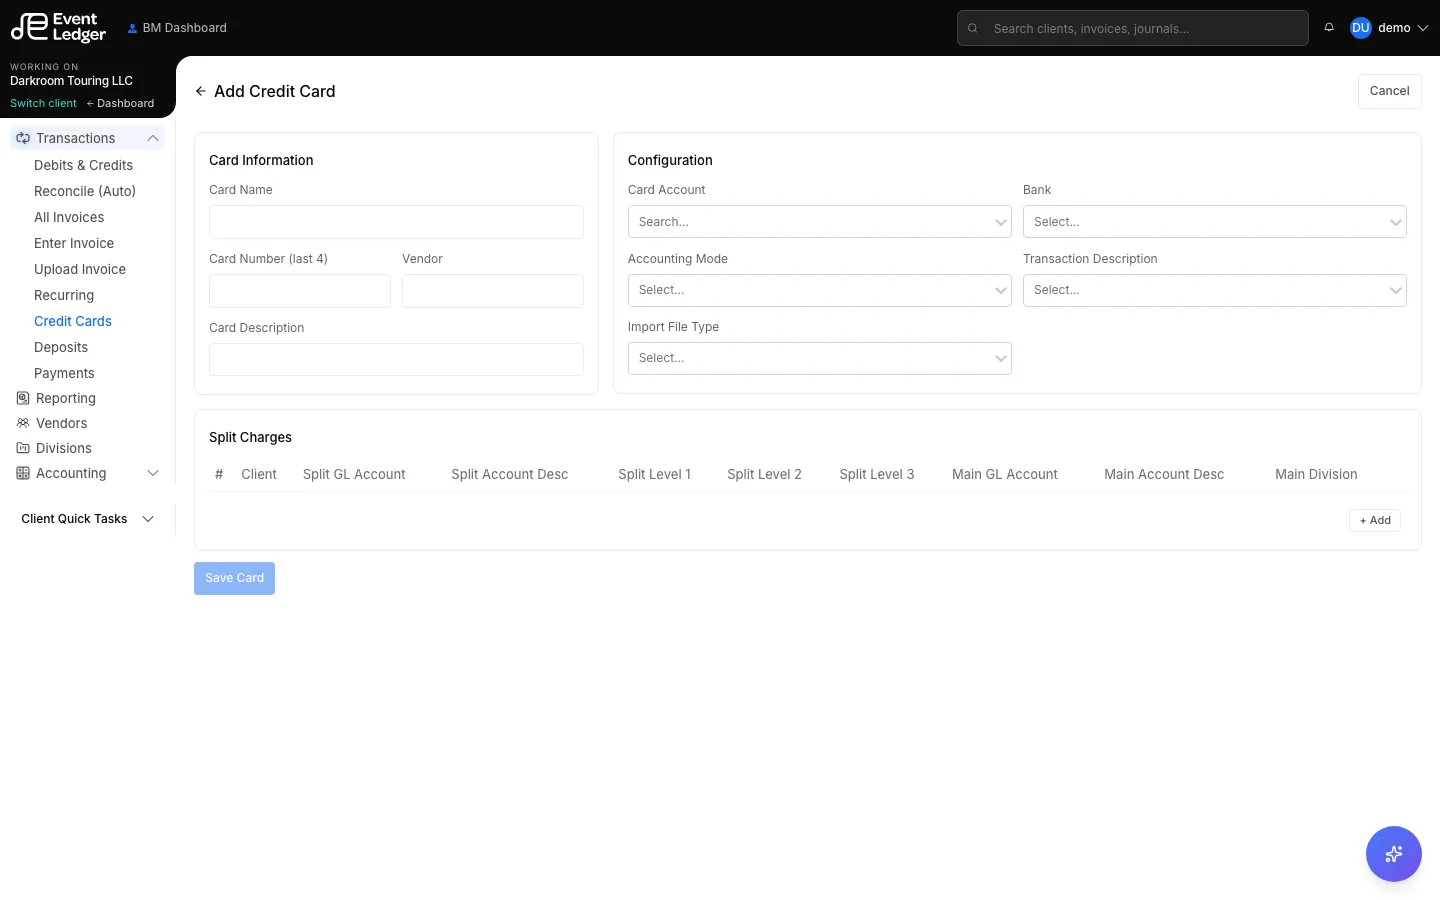Expand Client Quick Tasks
Screen dimensions: 1440x900
pyautogui.click(x=88, y=519)
